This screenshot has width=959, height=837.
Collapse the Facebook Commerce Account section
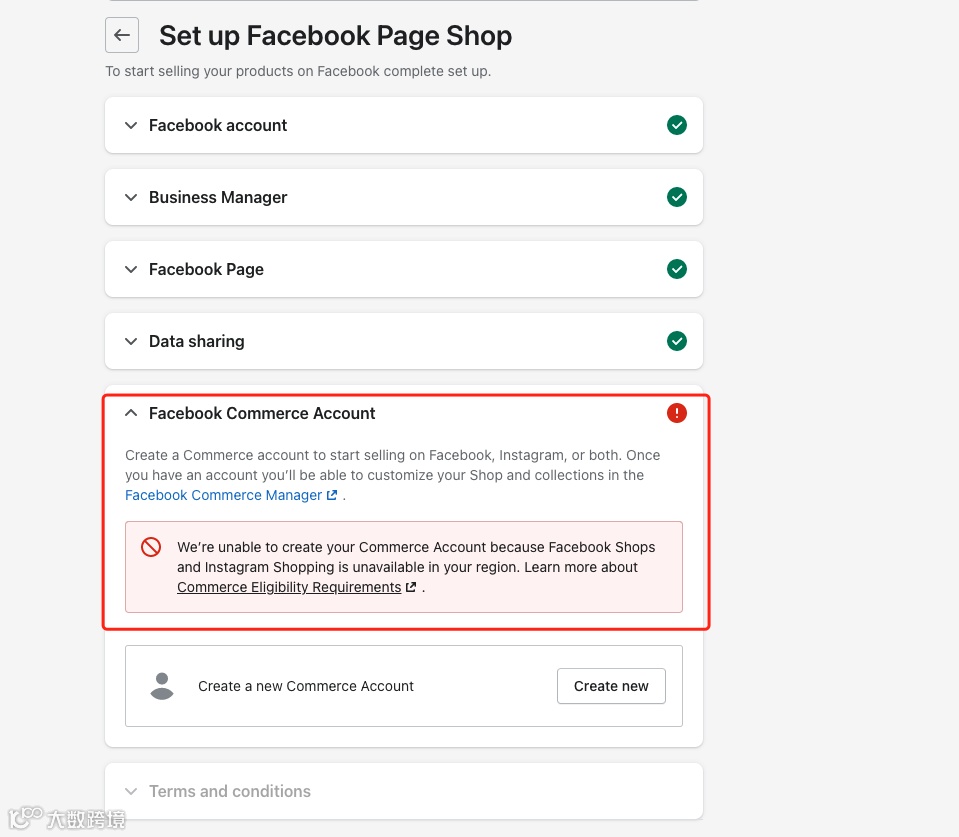pyautogui.click(x=131, y=413)
